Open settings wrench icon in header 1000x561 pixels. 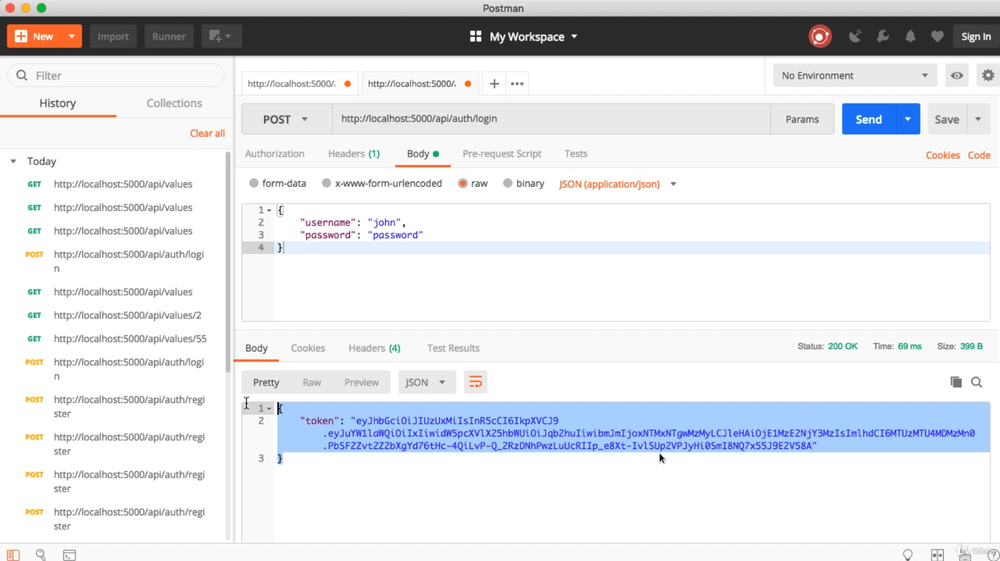(x=883, y=37)
